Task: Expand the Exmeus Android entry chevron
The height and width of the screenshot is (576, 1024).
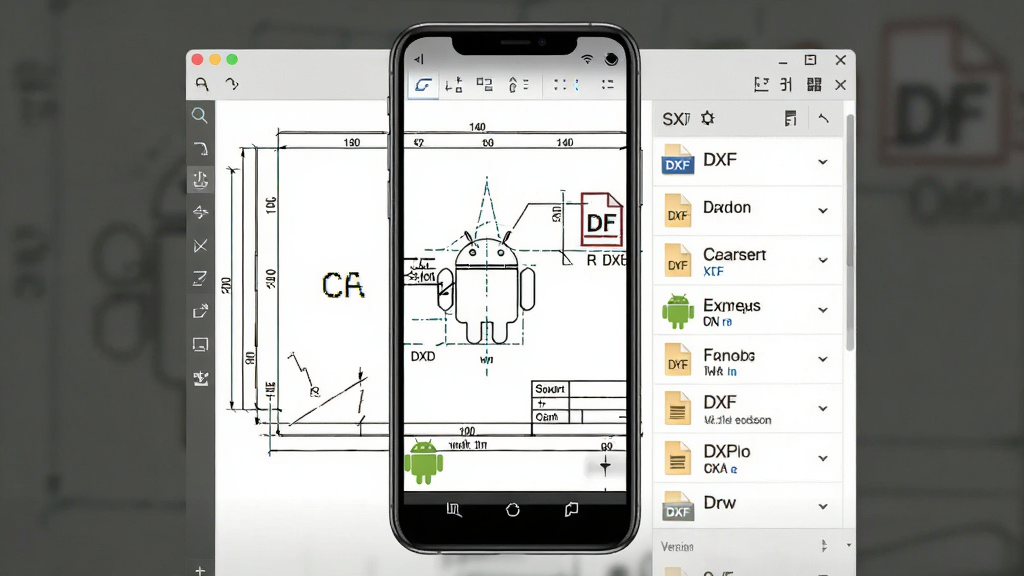Action: click(x=823, y=310)
